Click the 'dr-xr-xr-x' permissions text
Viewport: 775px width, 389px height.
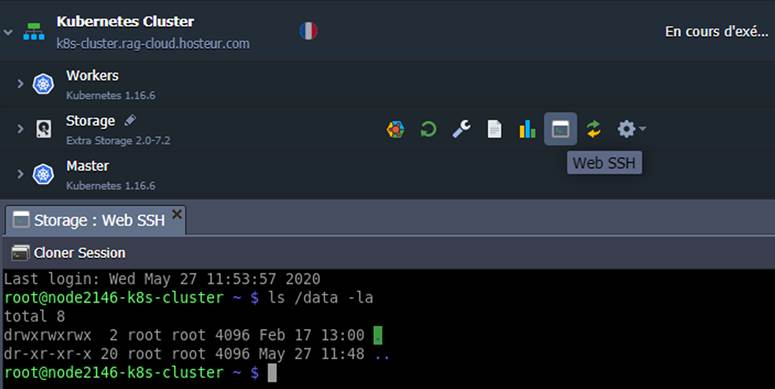[47, 354]
